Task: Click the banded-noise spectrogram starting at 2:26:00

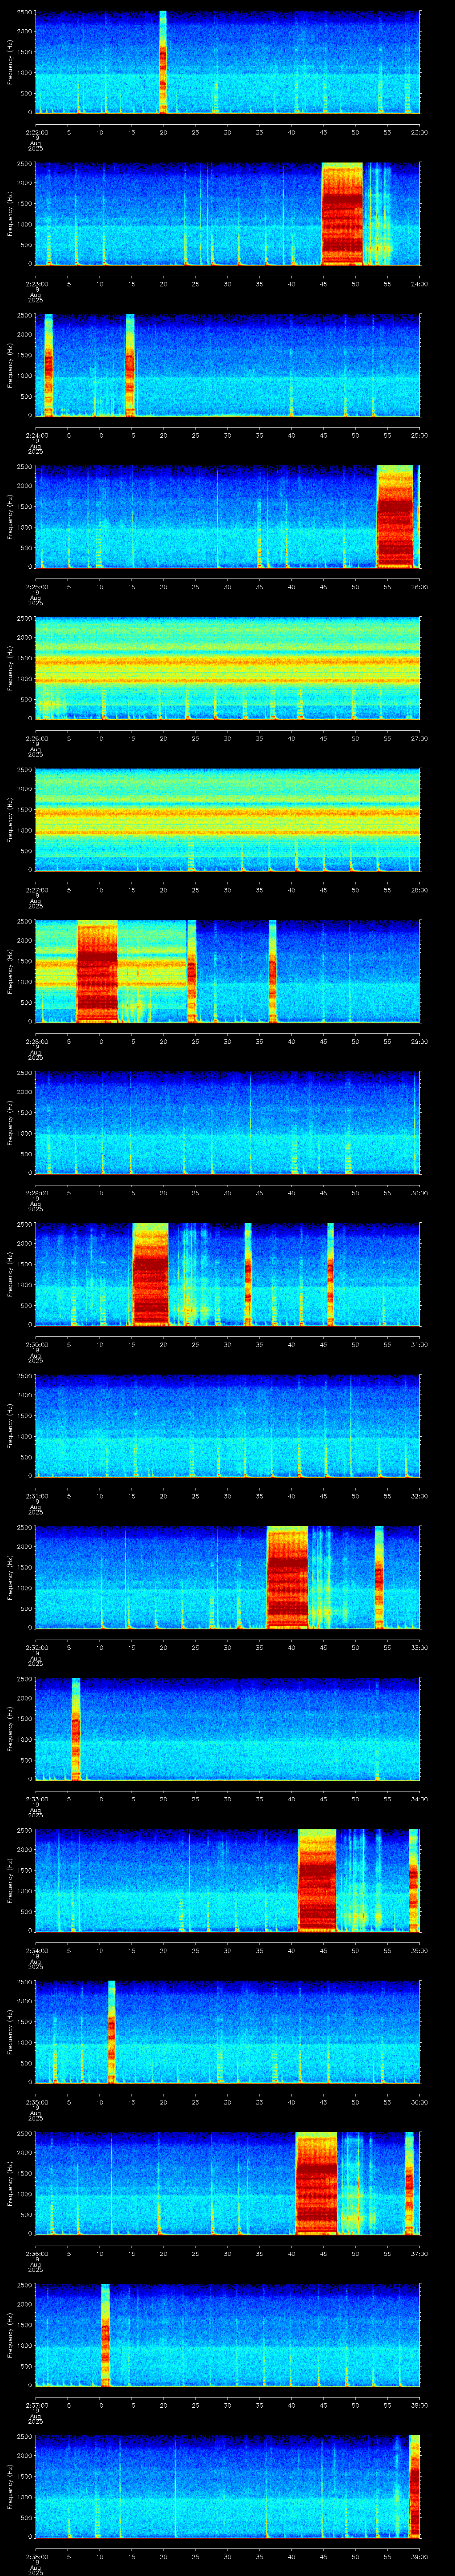Action: 227,668
